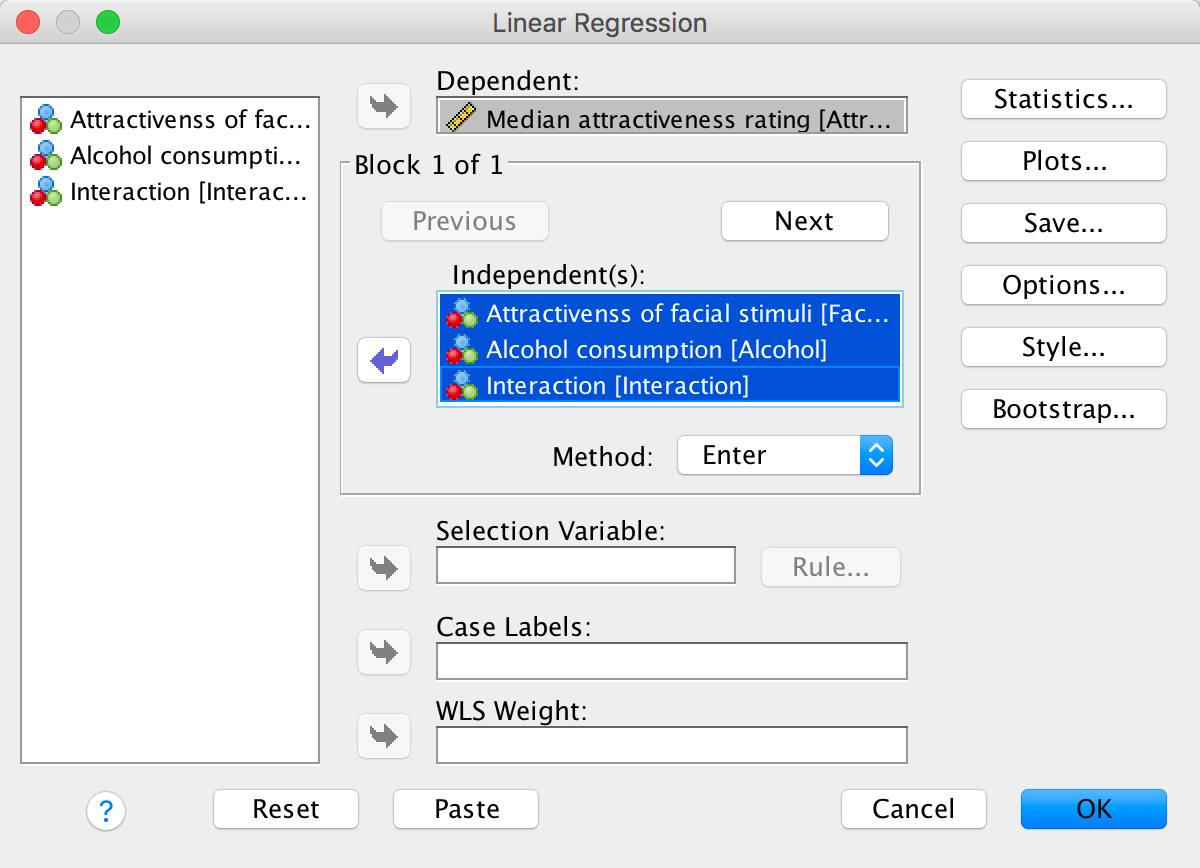This screenshot has width=1200, height=868.
Task: Click the arrow button beside Dependent field
Action: 384,107
